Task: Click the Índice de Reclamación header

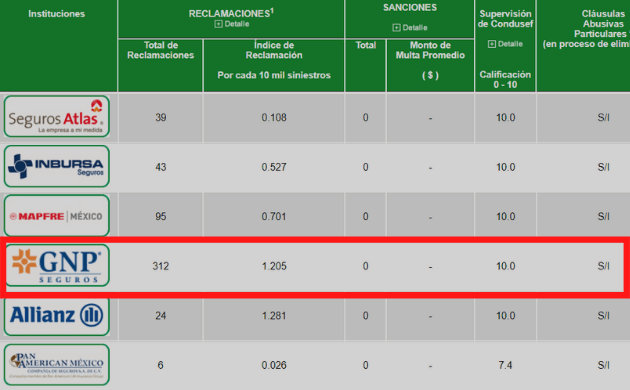Action: pos(274,50)
